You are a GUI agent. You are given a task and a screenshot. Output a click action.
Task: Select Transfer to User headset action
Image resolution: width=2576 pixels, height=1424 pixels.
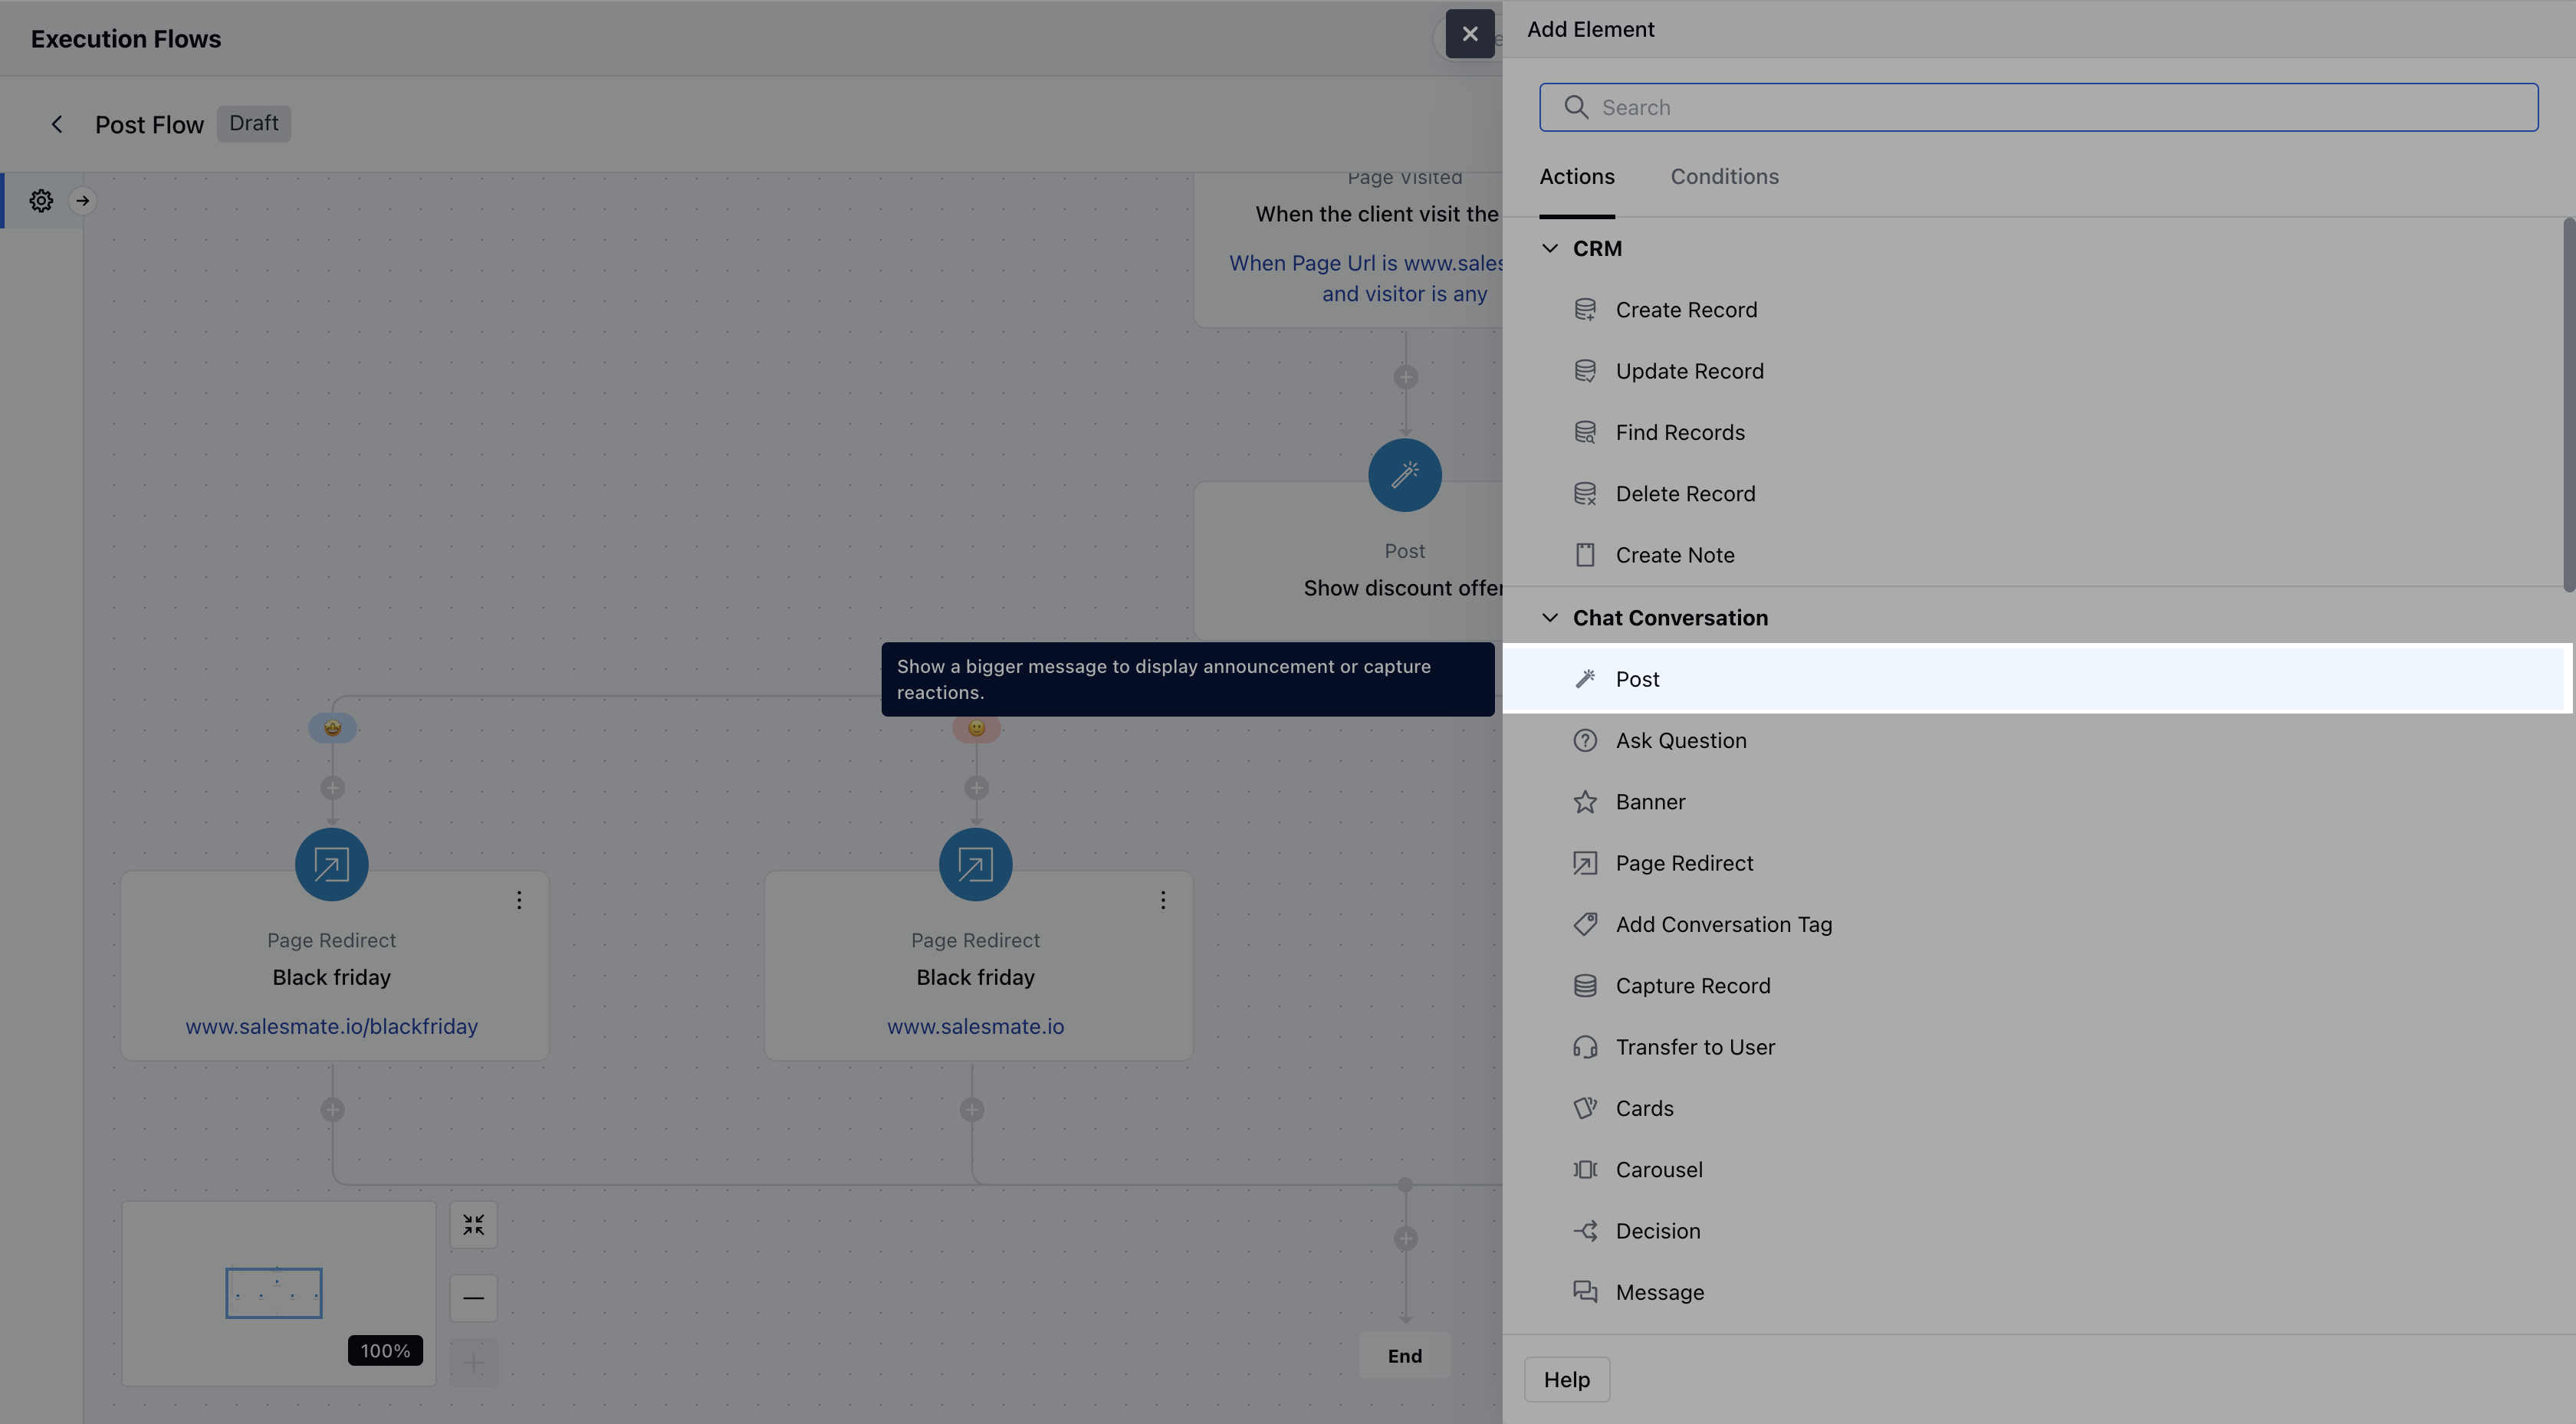point(1695,1047)
